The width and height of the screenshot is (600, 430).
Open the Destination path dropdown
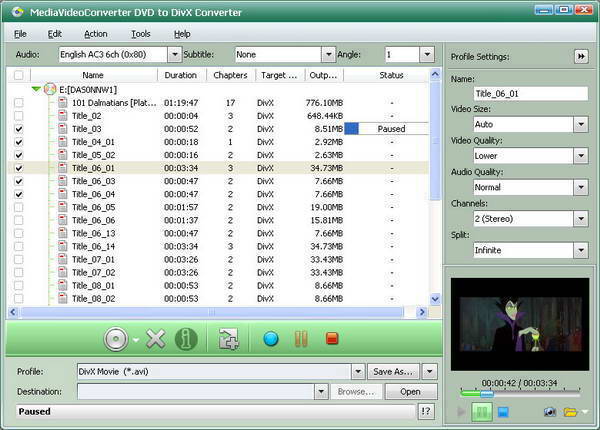[321, 392]
